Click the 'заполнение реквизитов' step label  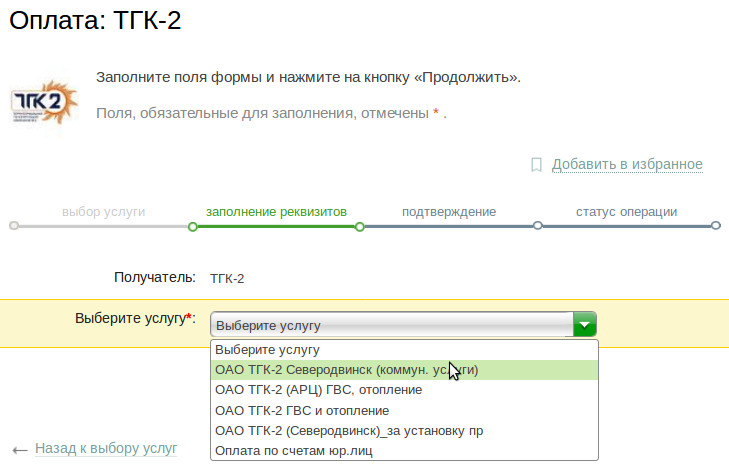276,212
